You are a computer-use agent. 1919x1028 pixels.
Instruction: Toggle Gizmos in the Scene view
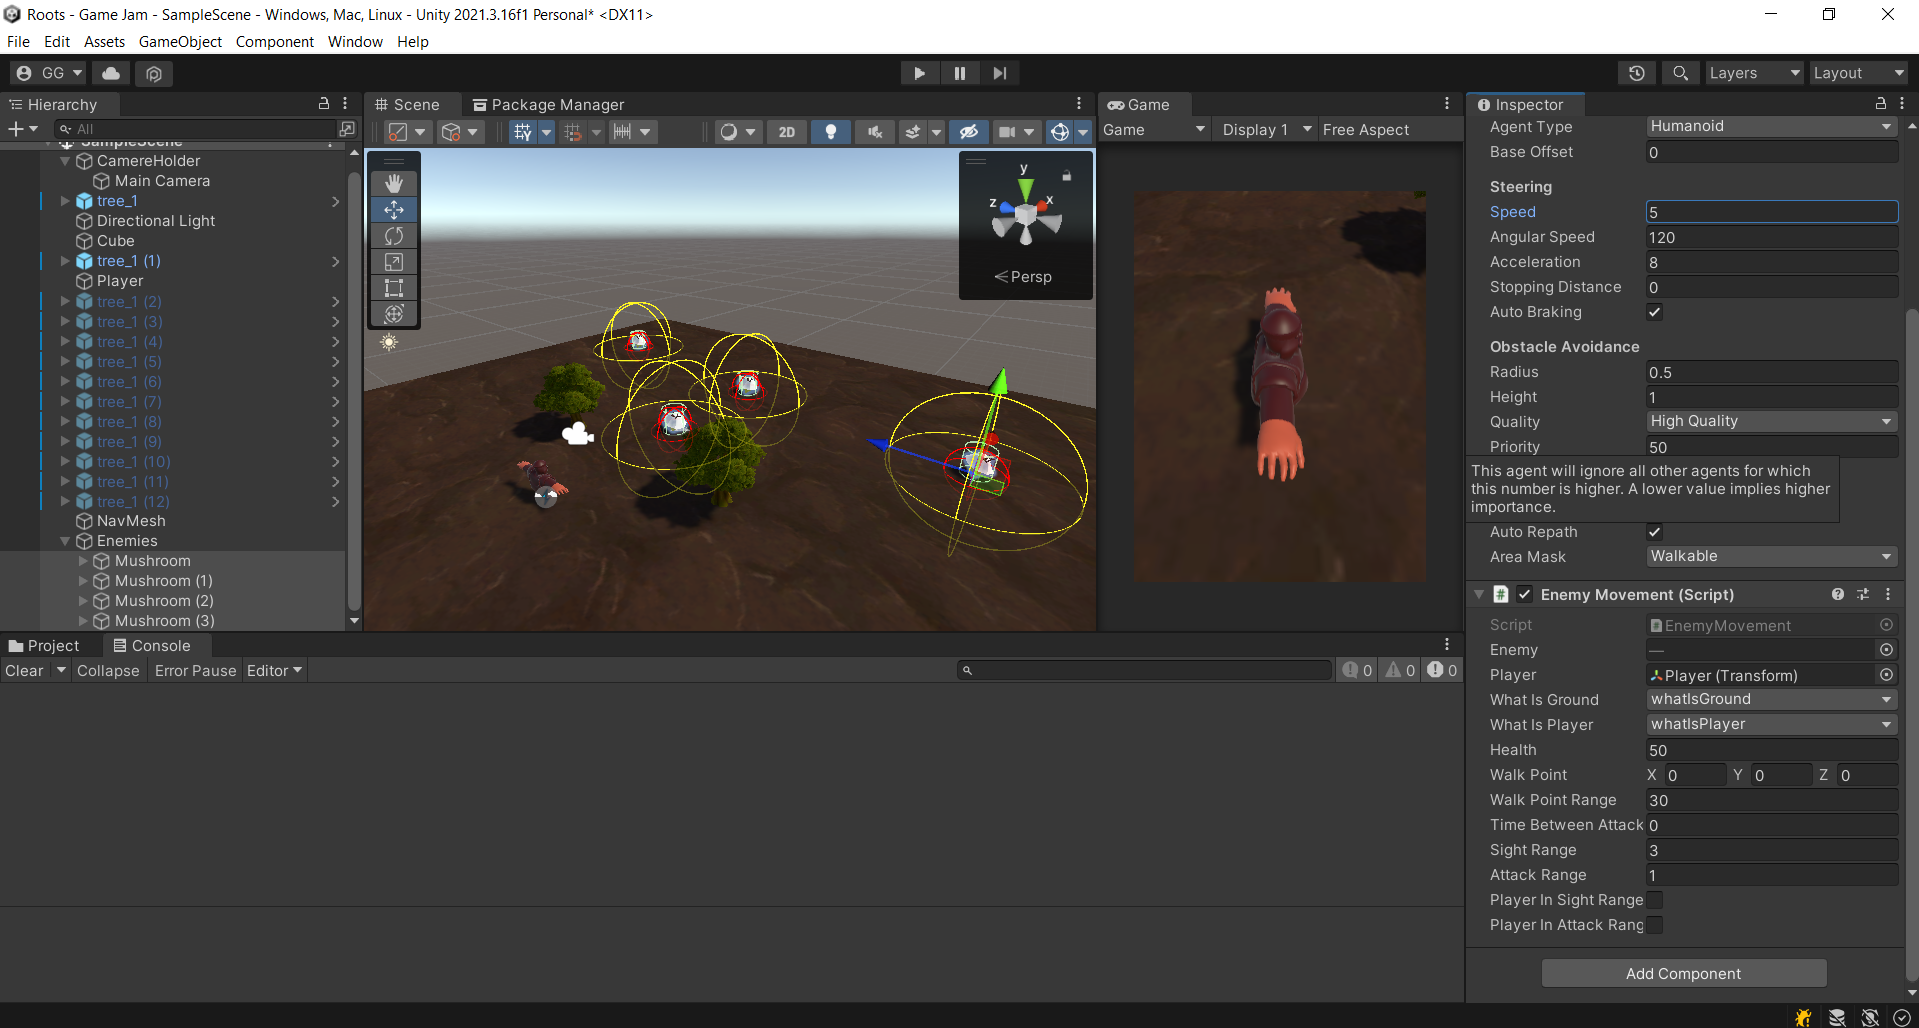coord(1059,132)
